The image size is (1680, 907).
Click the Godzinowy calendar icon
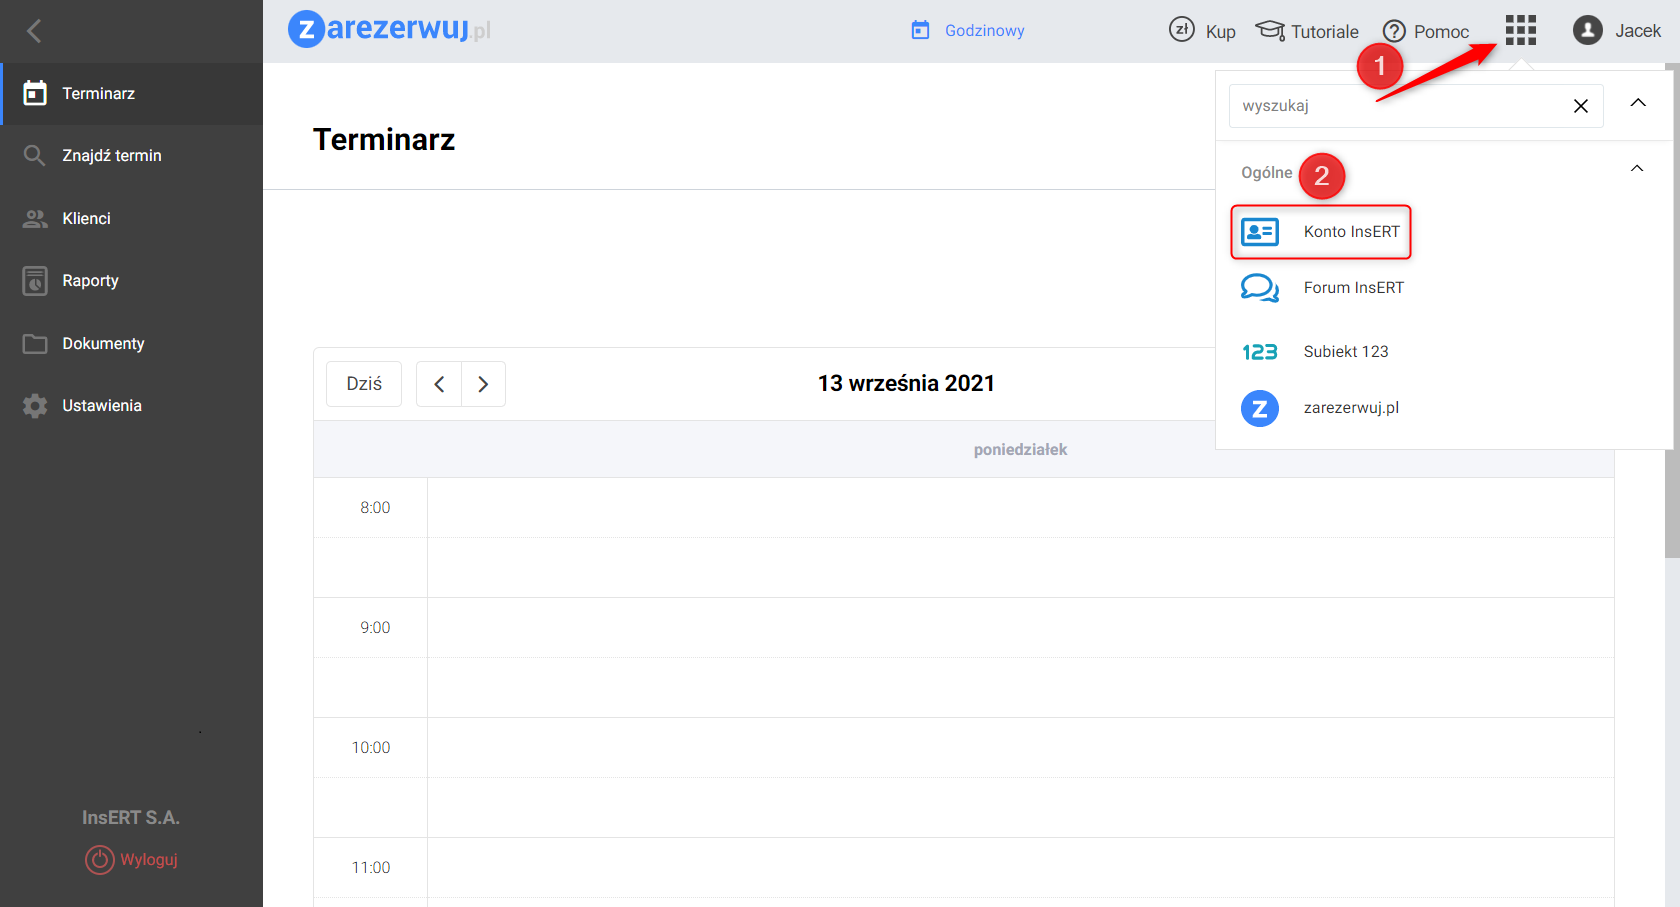(x=920, y=30)
